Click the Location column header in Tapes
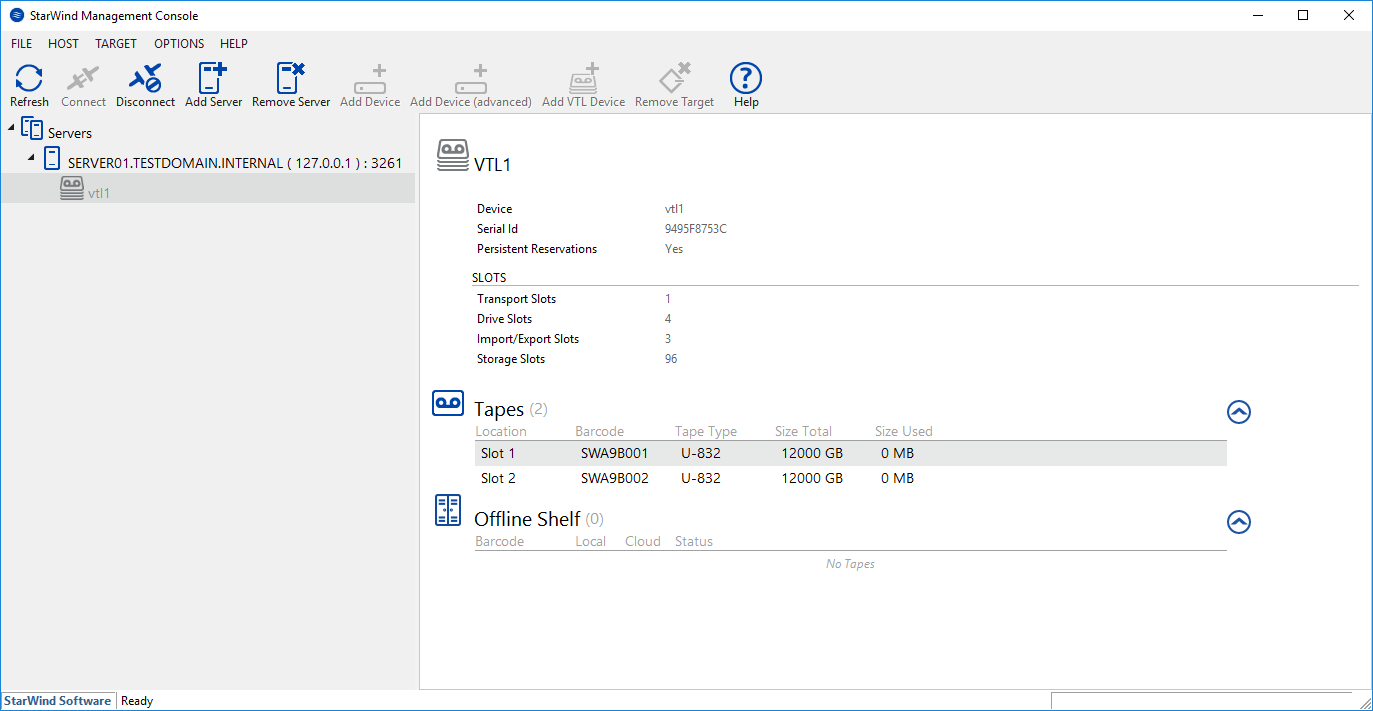The width and height of the screenshot is (1373, 711). pos(501,432)
